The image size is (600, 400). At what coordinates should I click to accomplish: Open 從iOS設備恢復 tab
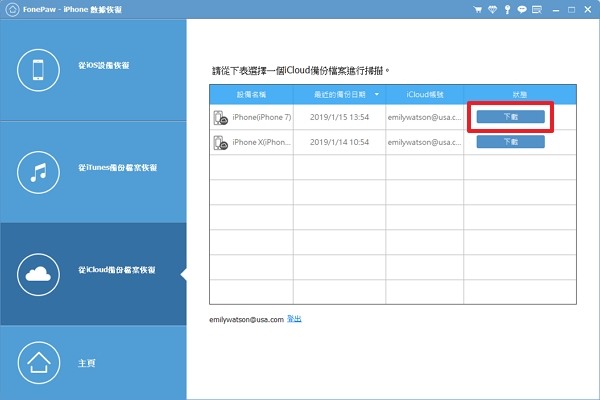(93, 70)
